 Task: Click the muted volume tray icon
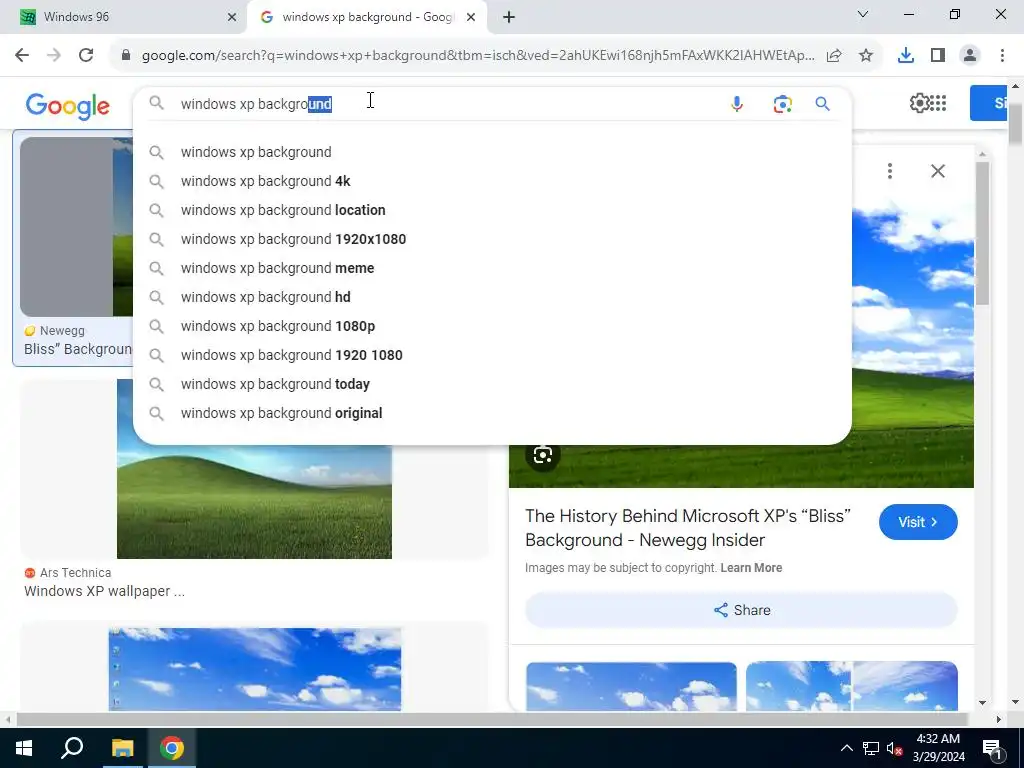click(x=894, y=748)
